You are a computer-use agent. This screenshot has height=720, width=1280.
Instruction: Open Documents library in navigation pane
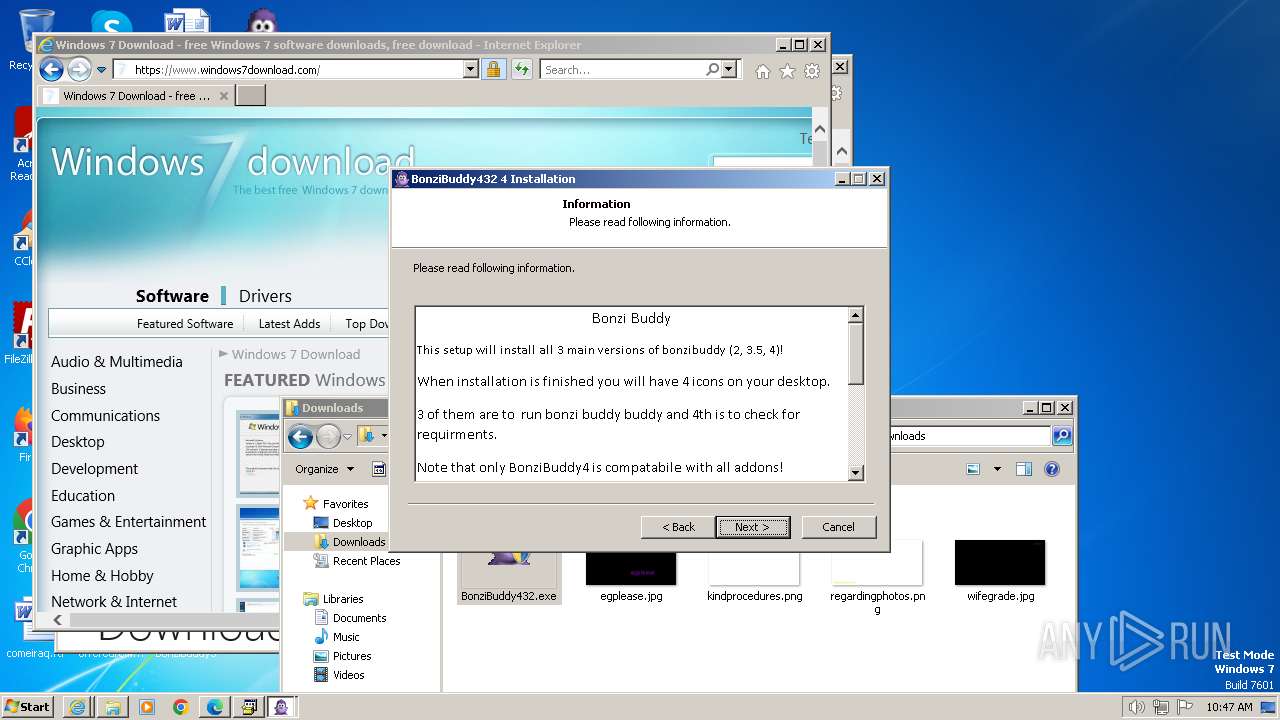[359, 618]
